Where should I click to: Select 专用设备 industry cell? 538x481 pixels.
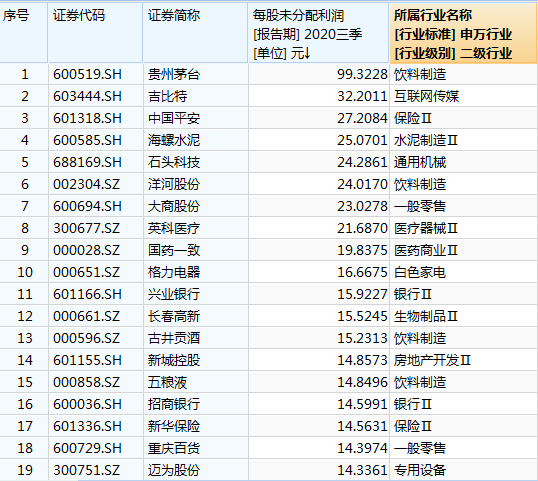[464, 470]
